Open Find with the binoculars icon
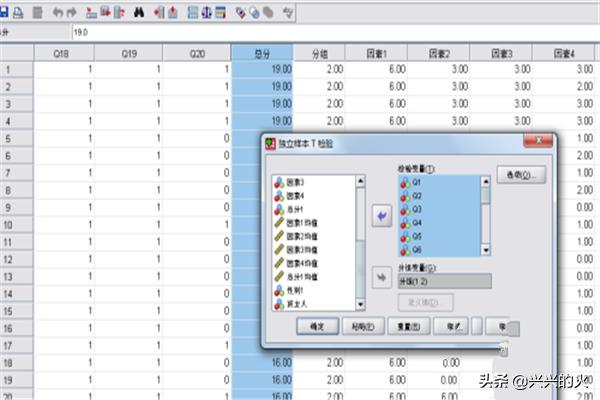This screenshot has height=400, width=600. (138, 12)
